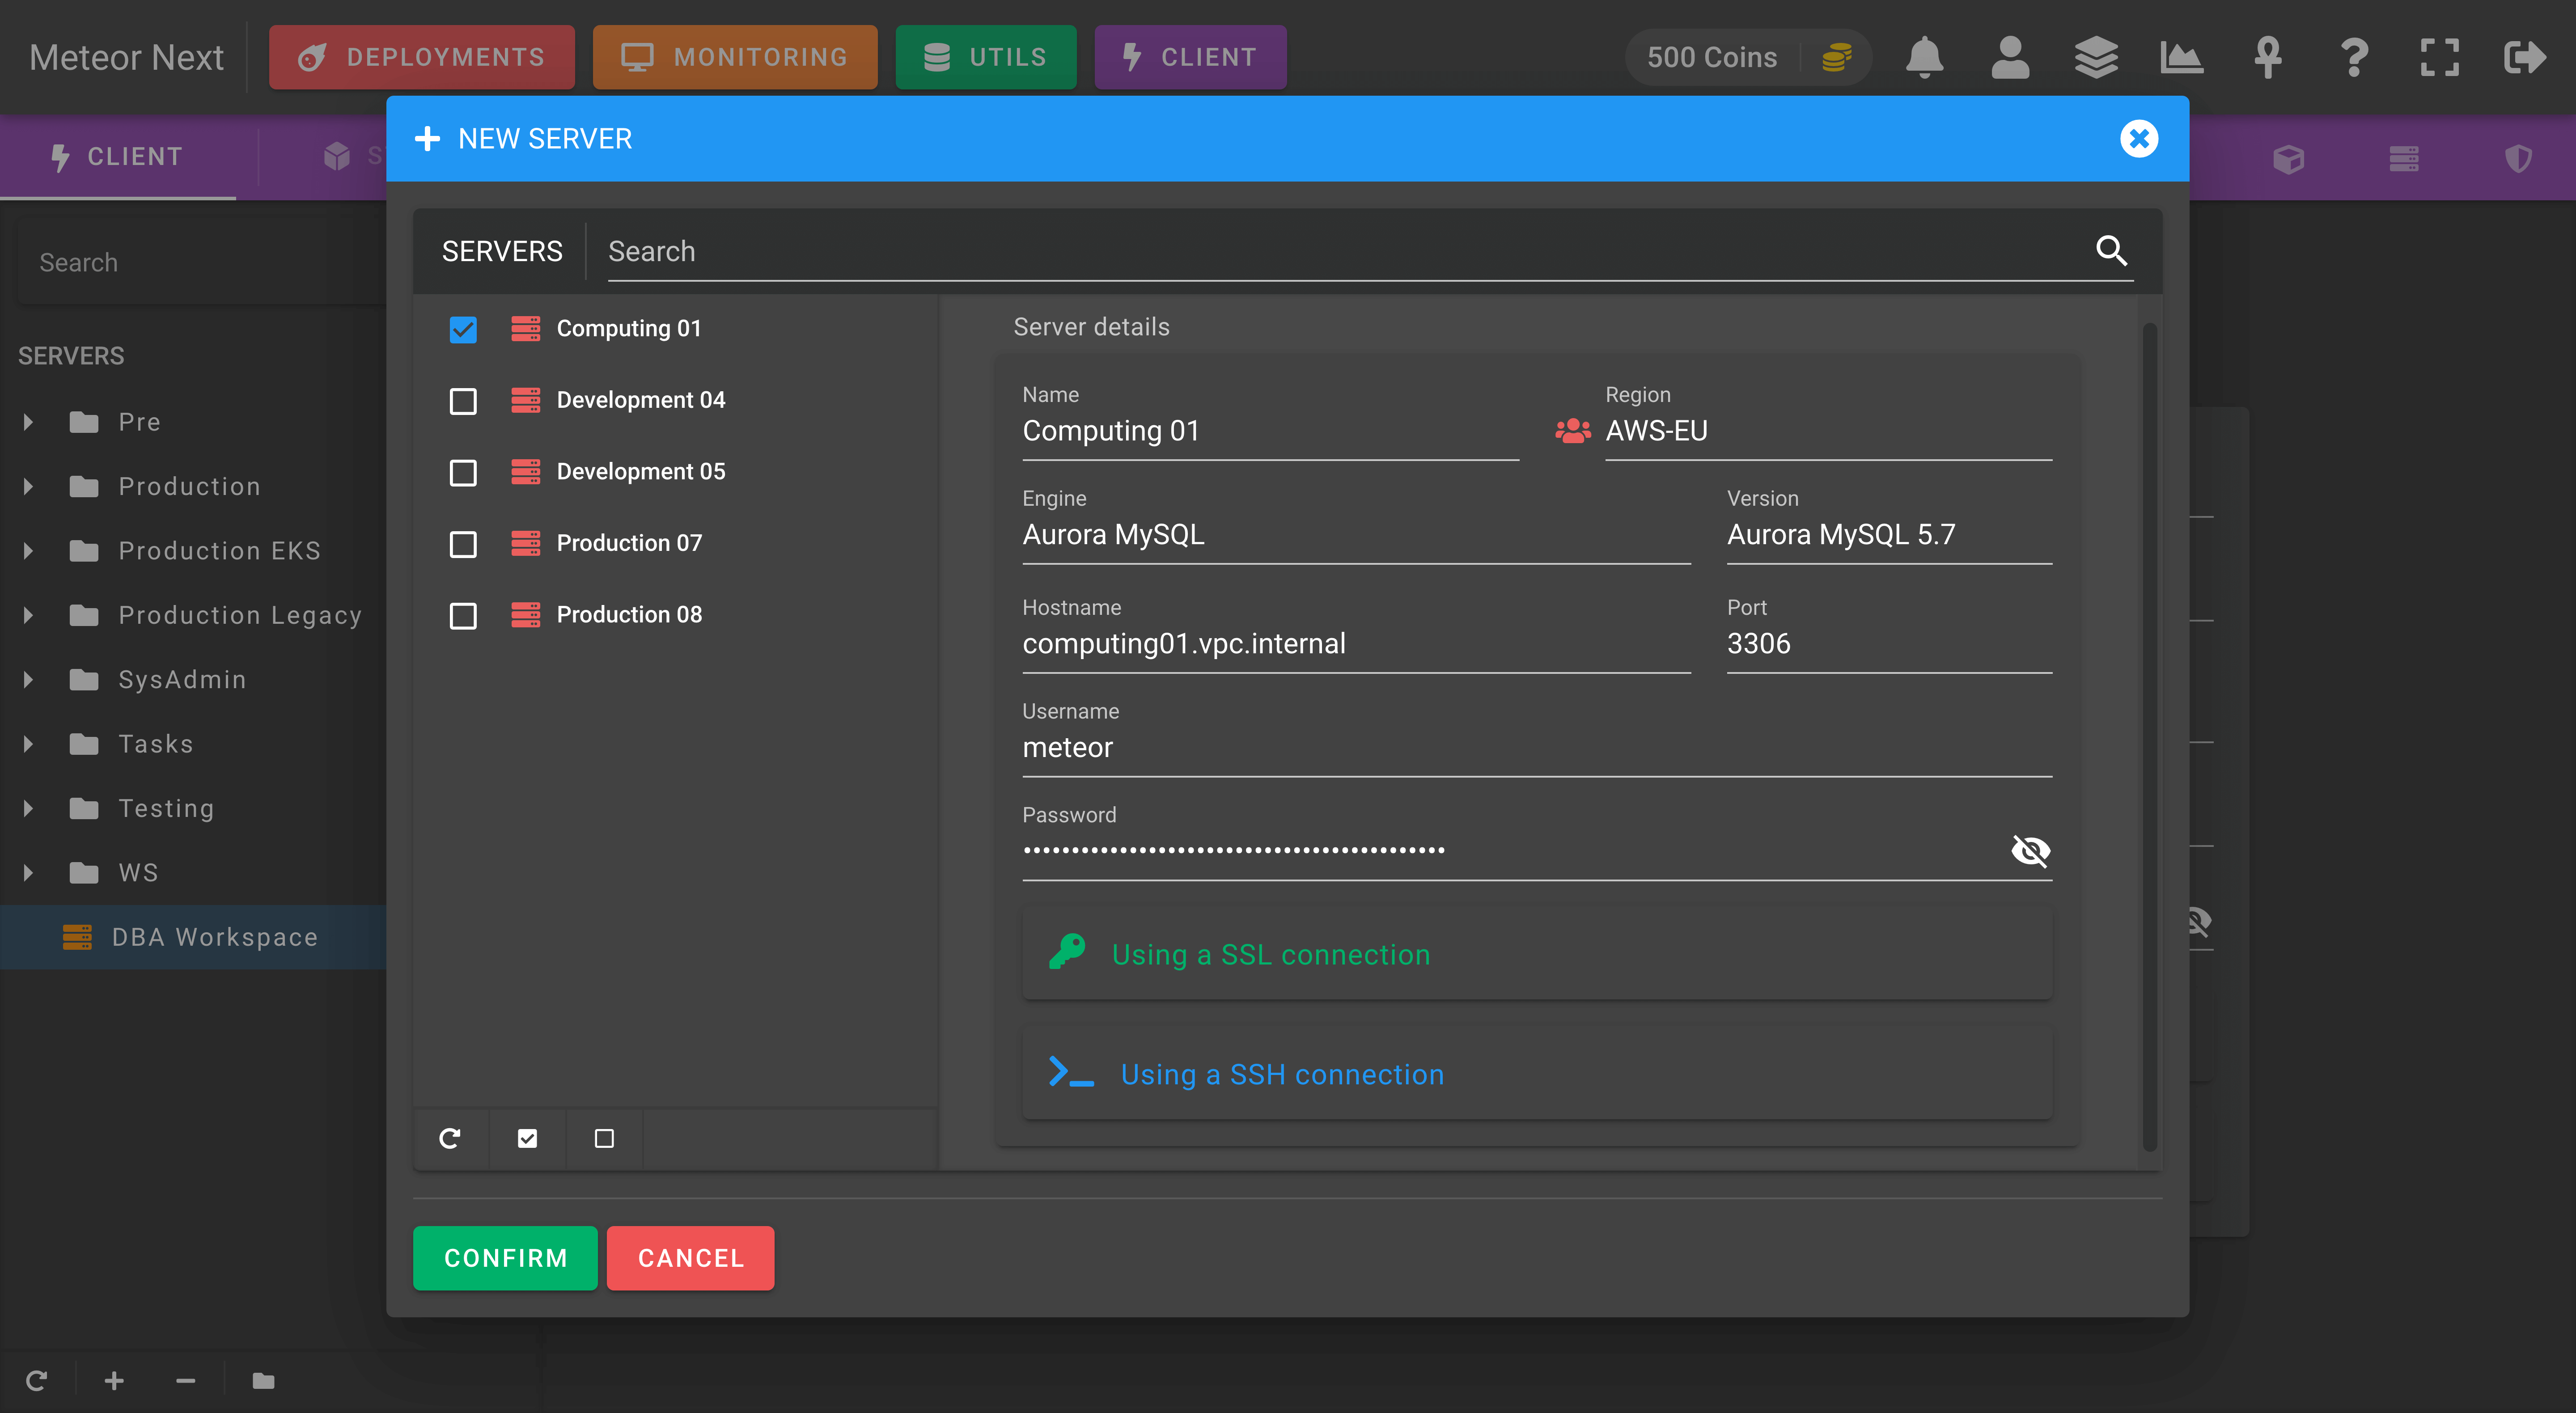2576x1413 pixels.
Task: Expand the Pre folder
Action: 29,422
